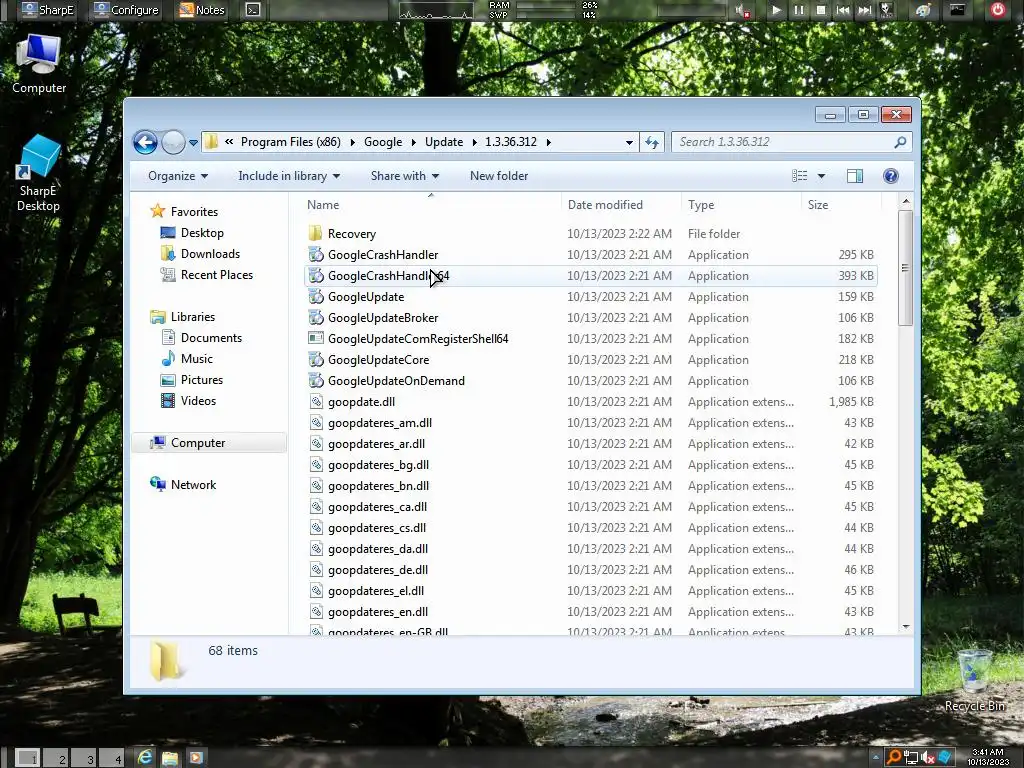Open the address bar history dropdown
Image resolution: width=1024 pixels, height=768 pixels.
coord(629,142)
